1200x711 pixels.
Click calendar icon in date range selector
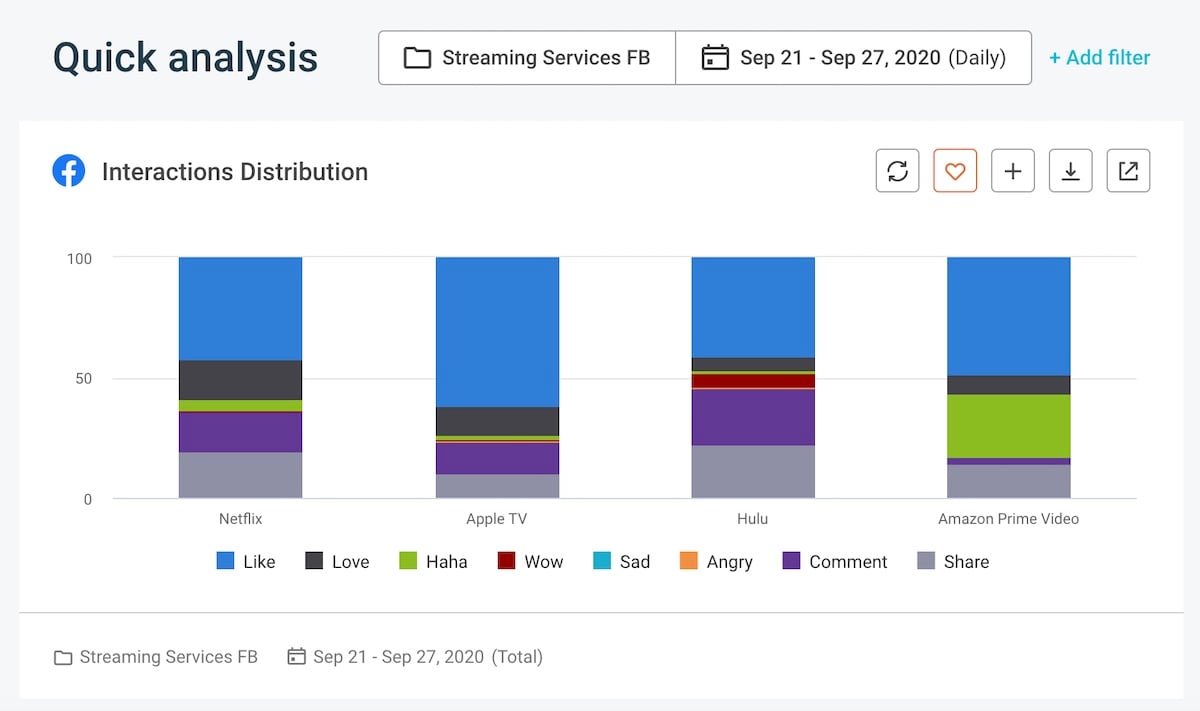coord(715,57)
